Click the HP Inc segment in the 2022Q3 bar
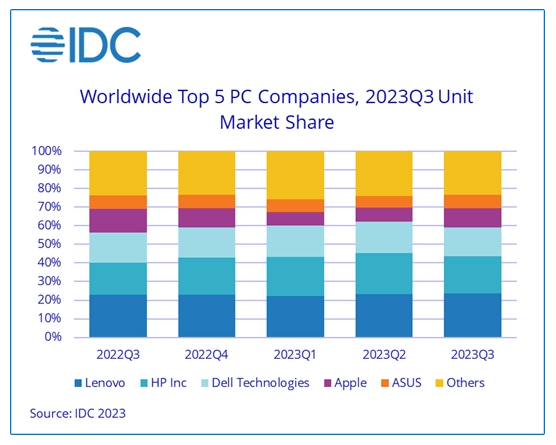This screenshot has width=556, height=445. point(118,278)
